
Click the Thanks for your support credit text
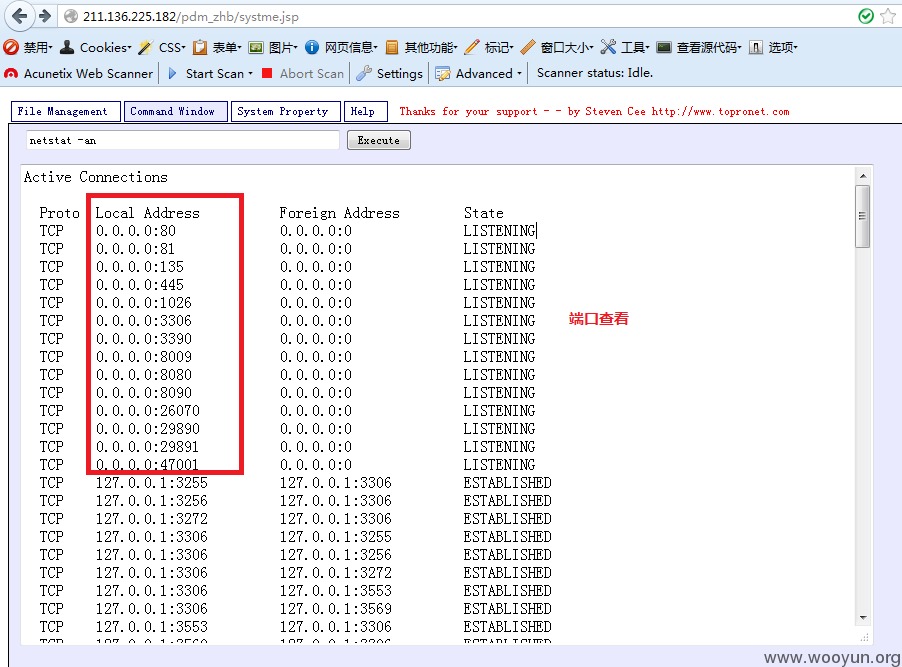click(594, 112)
